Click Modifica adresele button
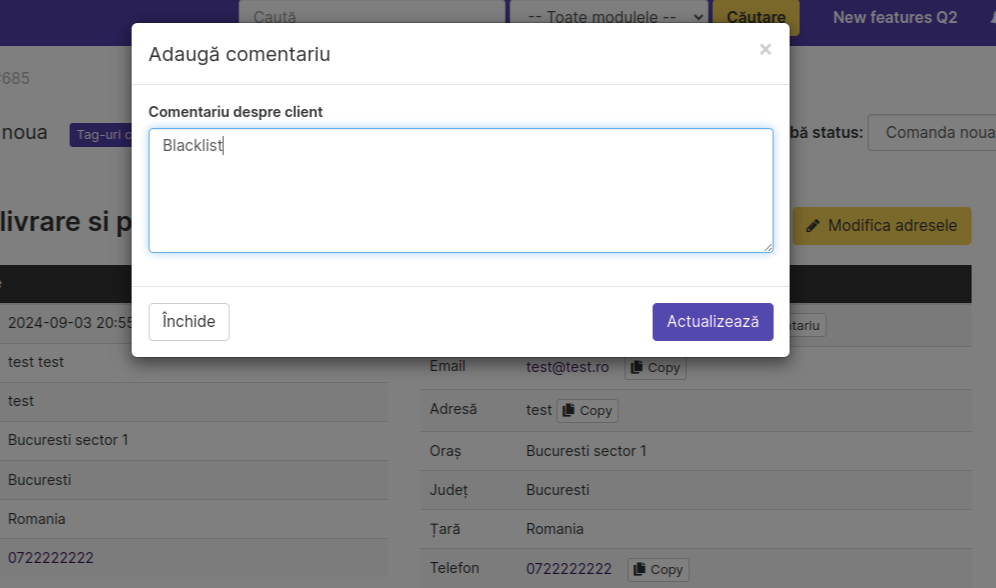 pyautogui.click(x=882, y=225)
